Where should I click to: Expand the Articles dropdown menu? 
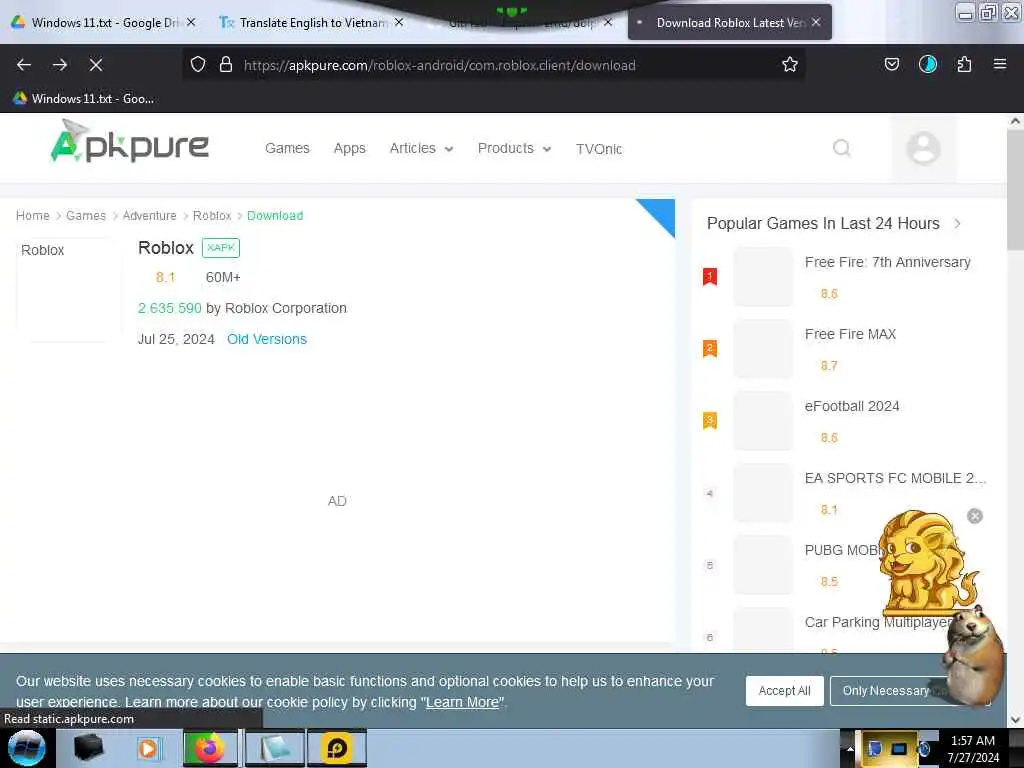pyautogui.click(x=421, y=148)
